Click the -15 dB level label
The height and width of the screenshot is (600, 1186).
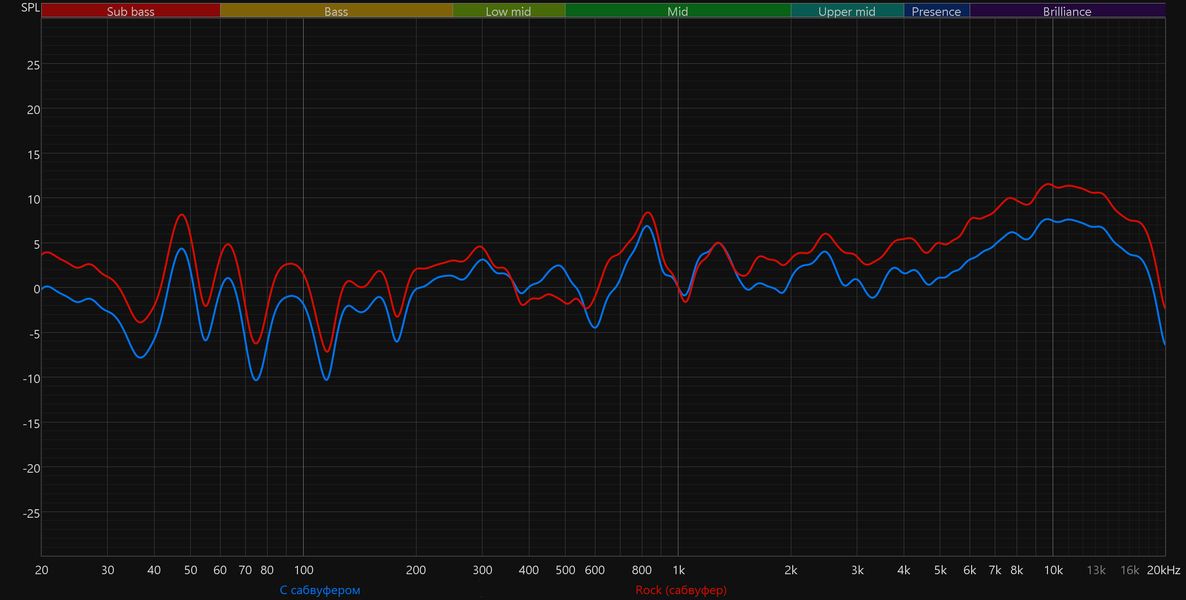point(31,423)
